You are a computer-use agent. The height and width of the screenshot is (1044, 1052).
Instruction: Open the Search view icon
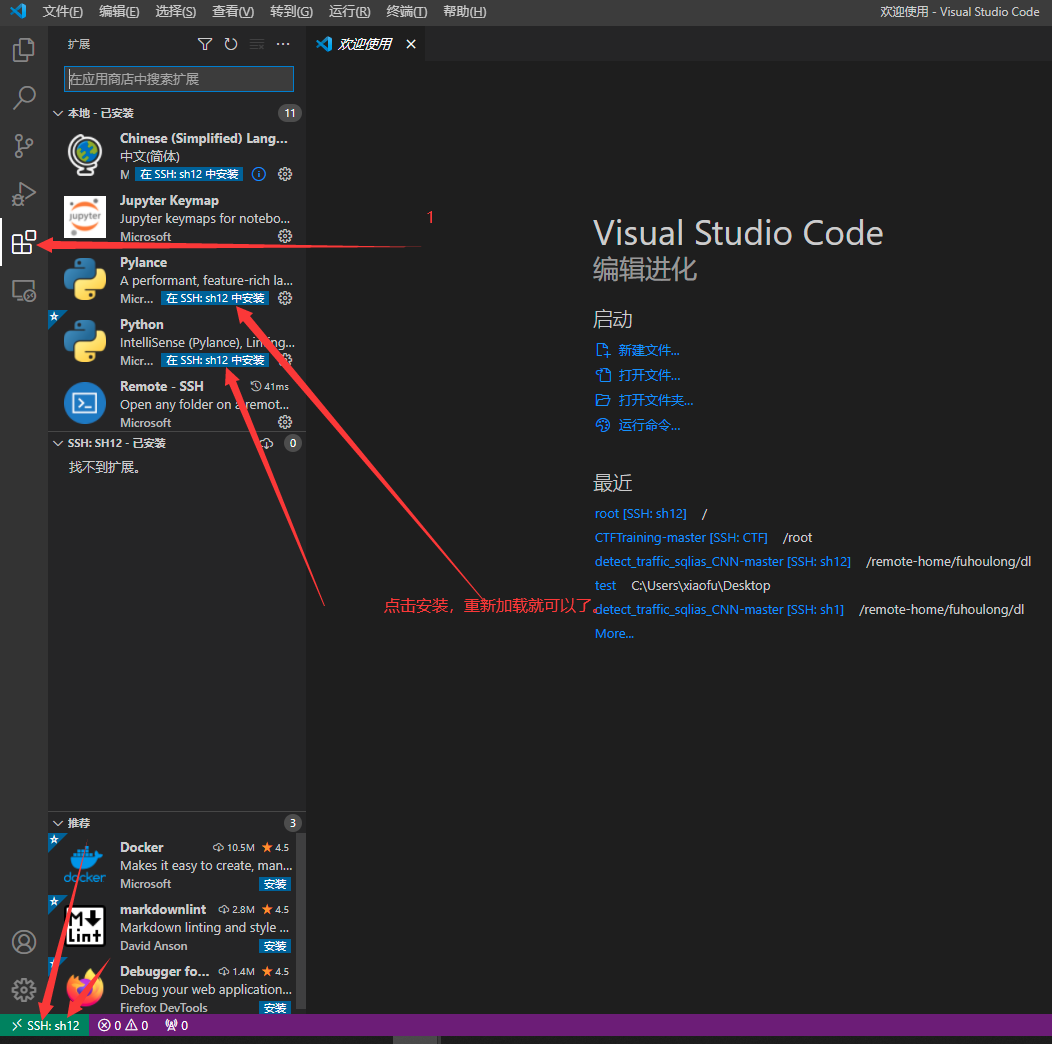[23, 97]
